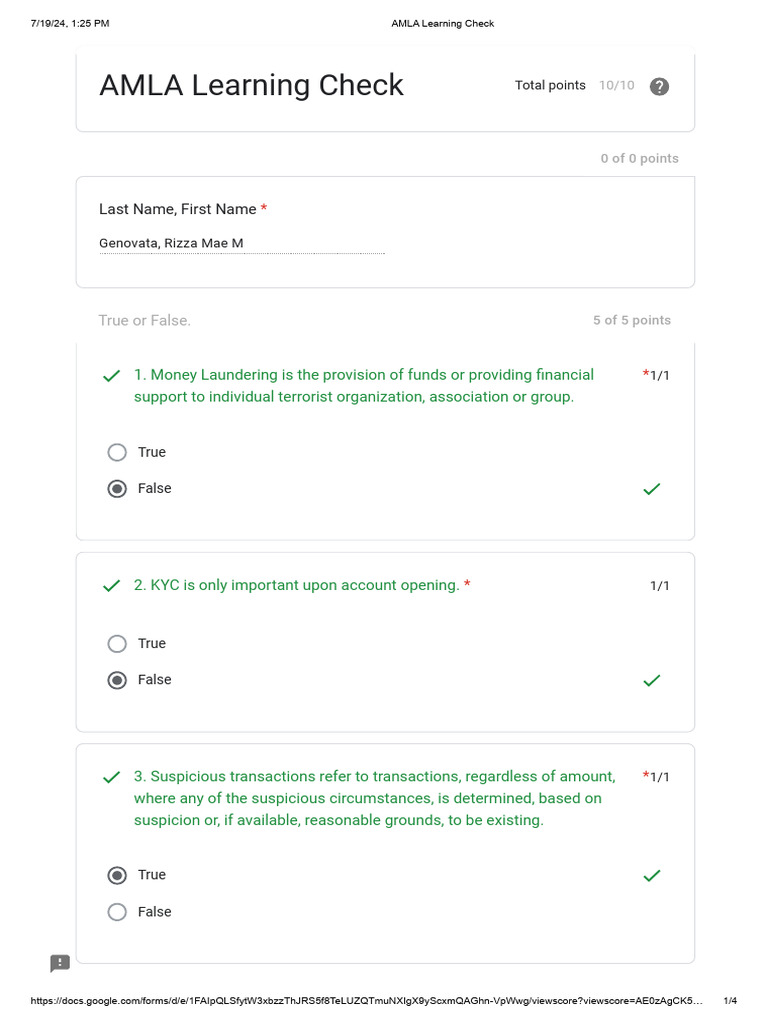The width and height of the screenshot is (768, 1024).
Task: Click green checkmark beside question 1 title
Action: [112, 376]
